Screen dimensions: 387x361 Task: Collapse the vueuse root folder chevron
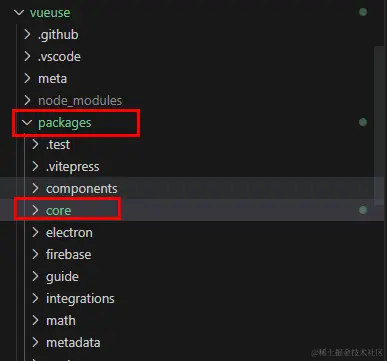tap(19, 13)
